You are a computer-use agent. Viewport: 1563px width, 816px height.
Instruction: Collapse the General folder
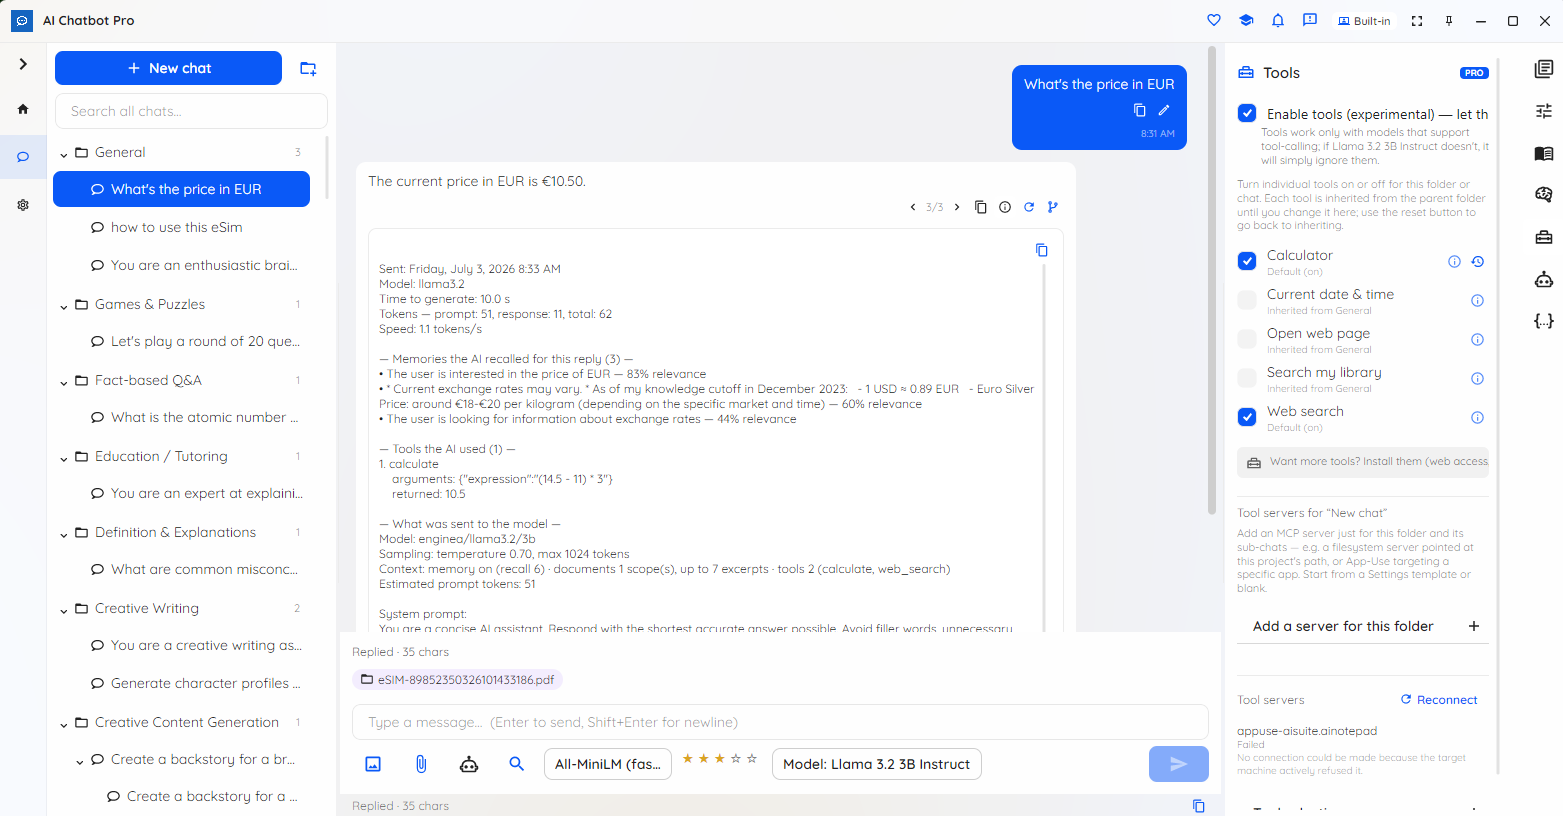click(x=64, y=153)
